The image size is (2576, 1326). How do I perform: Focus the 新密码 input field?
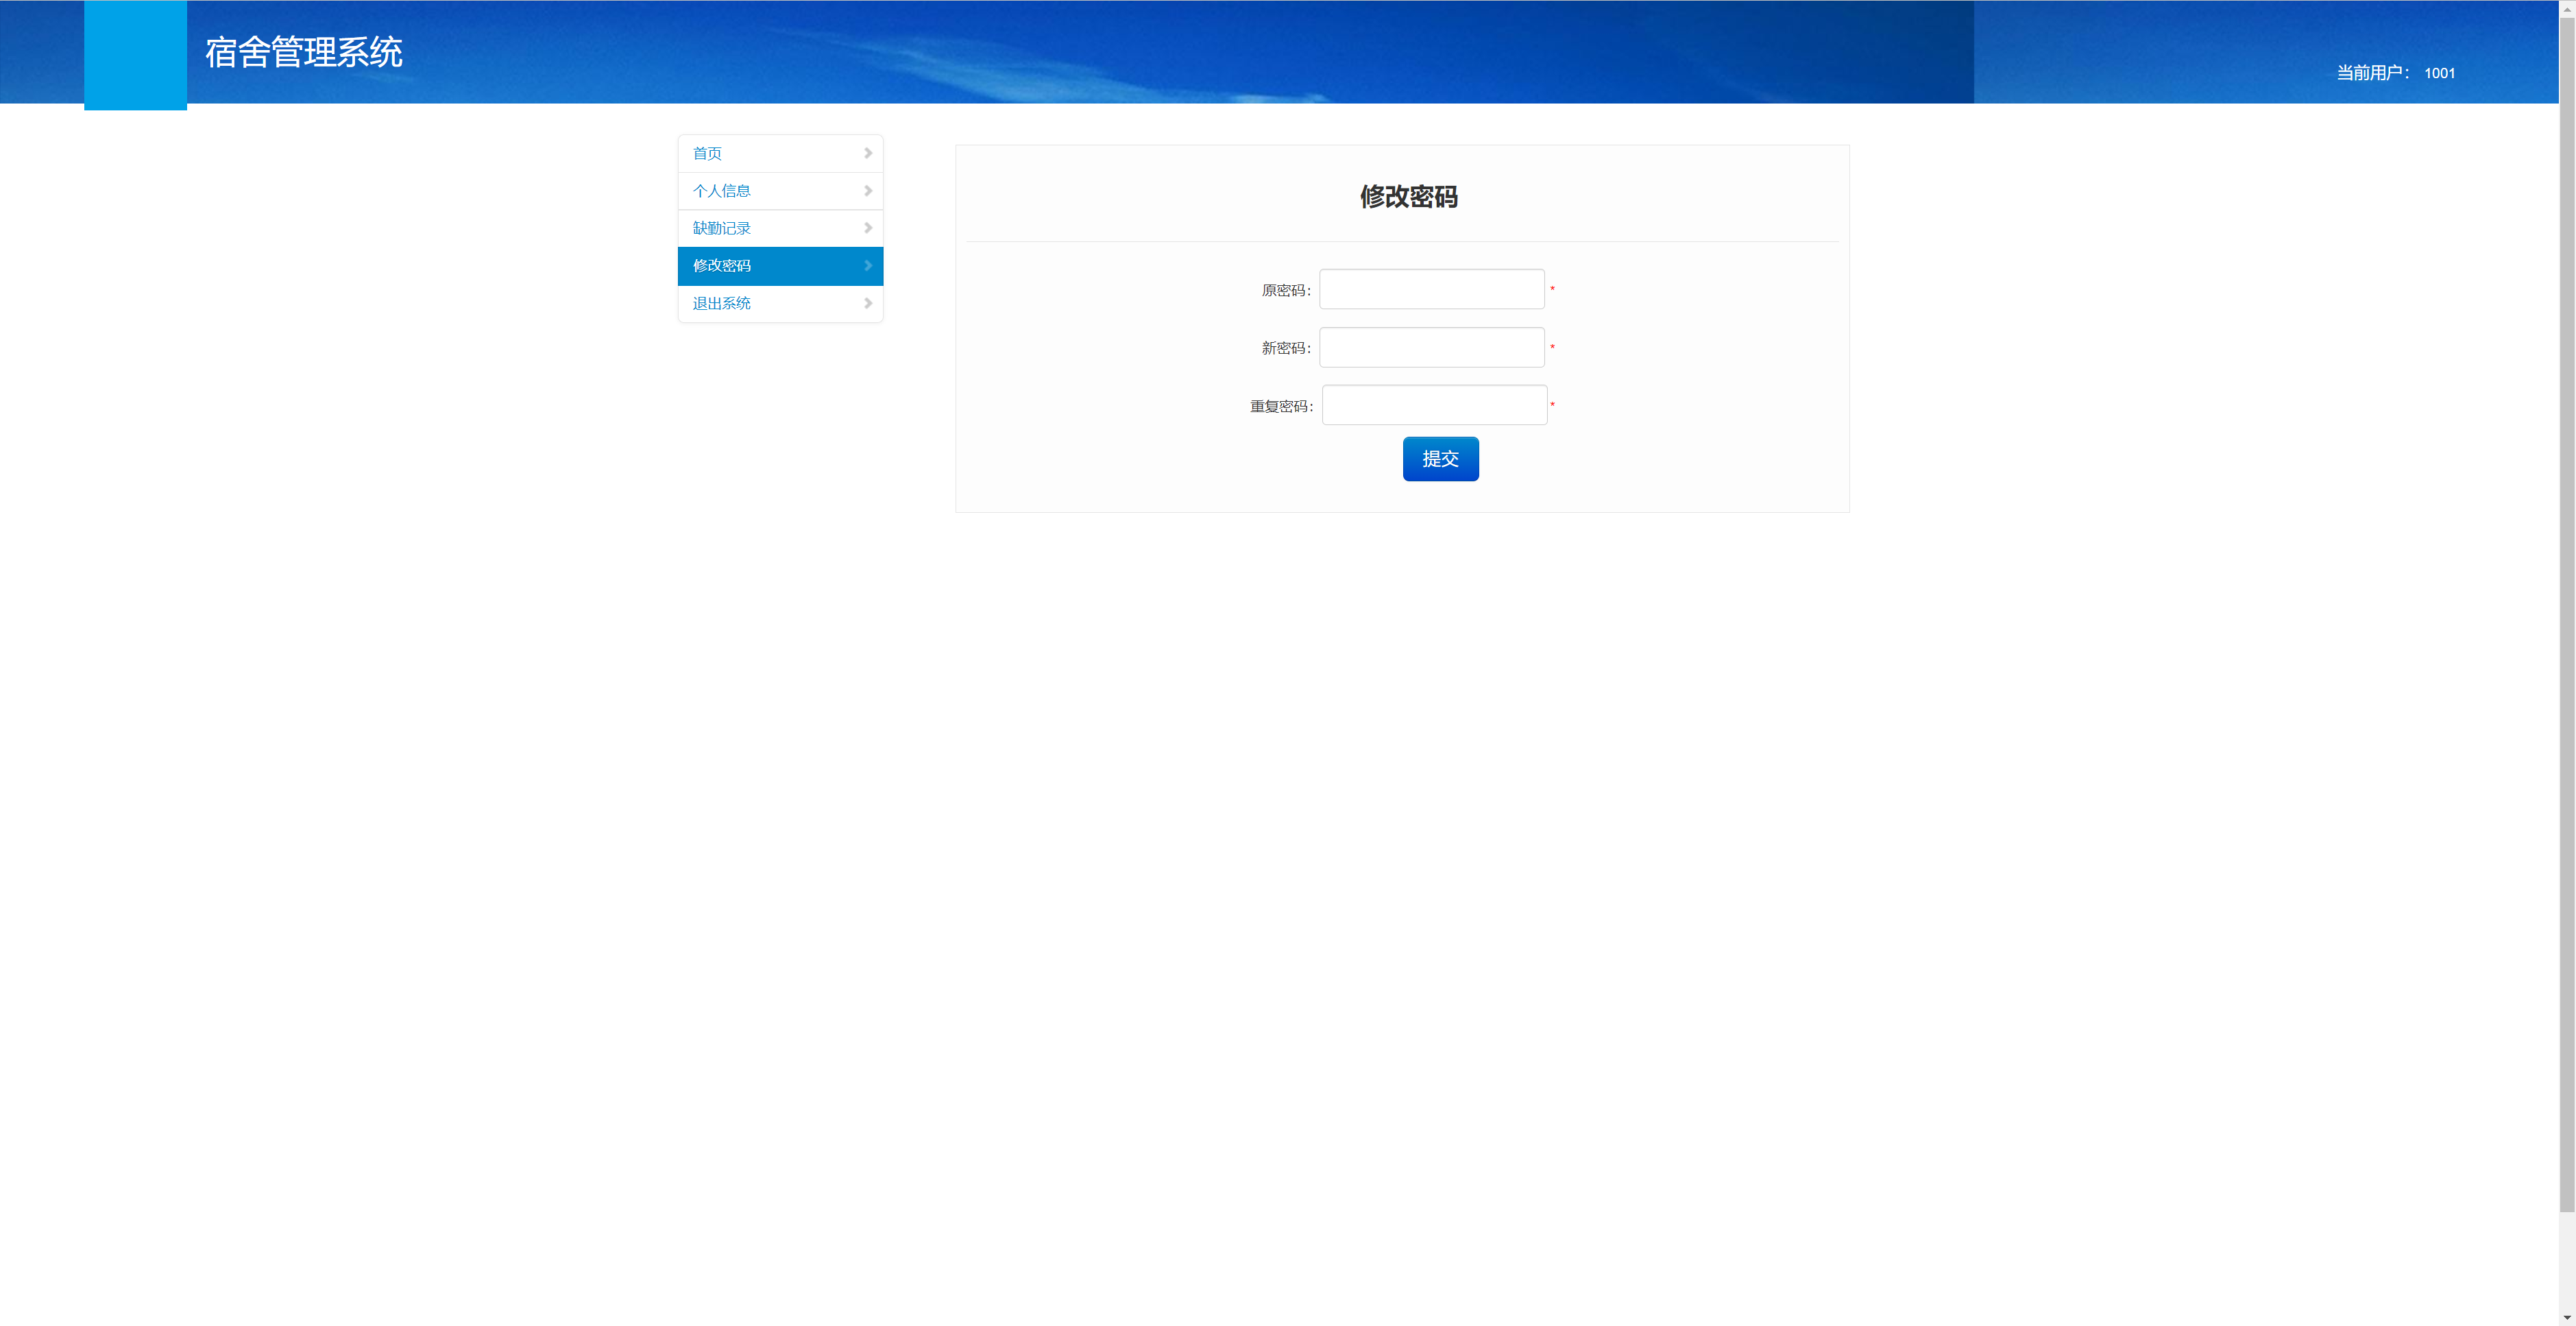pos(1431,347)
